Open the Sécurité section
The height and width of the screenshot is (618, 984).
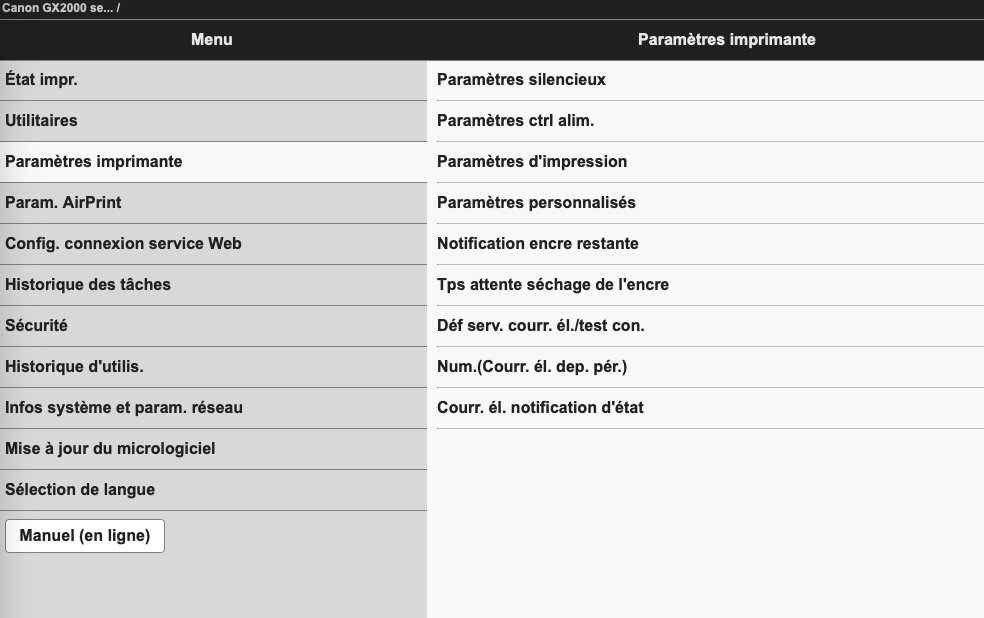coord(37,326)
